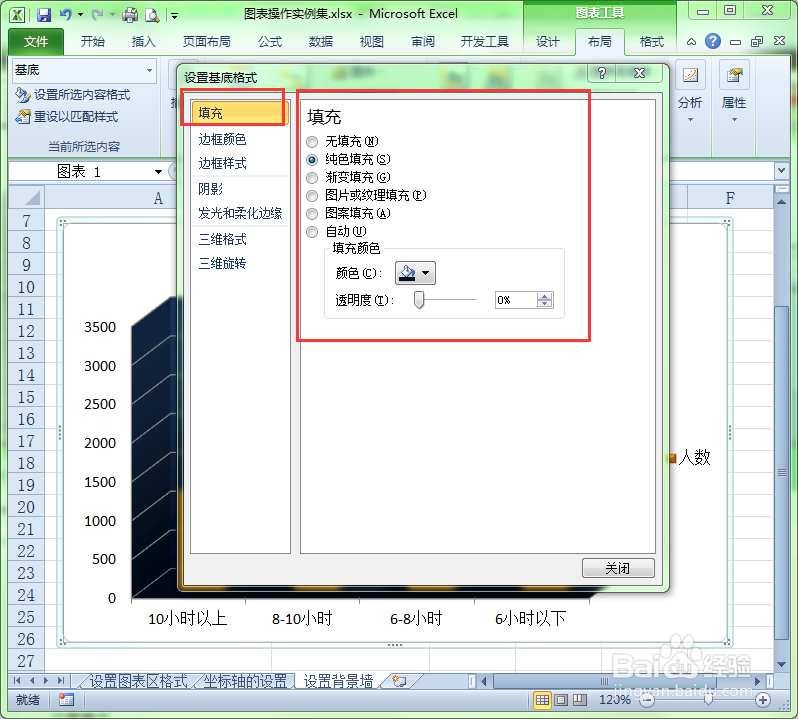Open the 坐标轴的设置 sheet tab
The height and width of the screenshot is (719, 798).
pyautogui.click(x=245, y=681)
